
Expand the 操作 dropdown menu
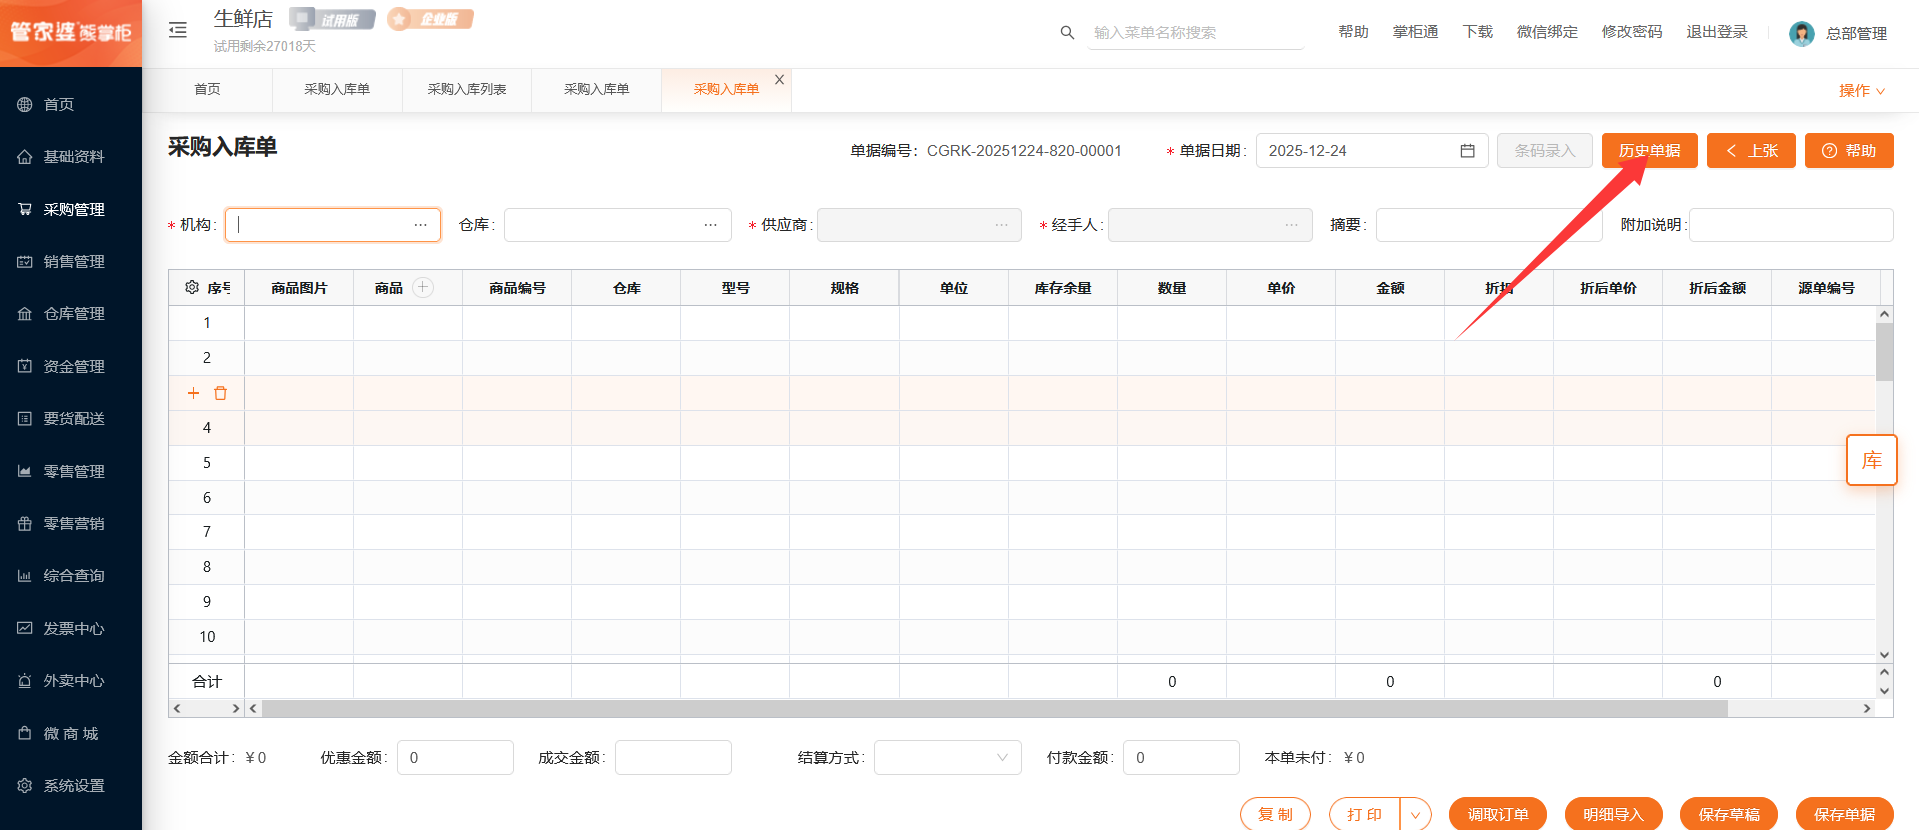coord(1861,91)
